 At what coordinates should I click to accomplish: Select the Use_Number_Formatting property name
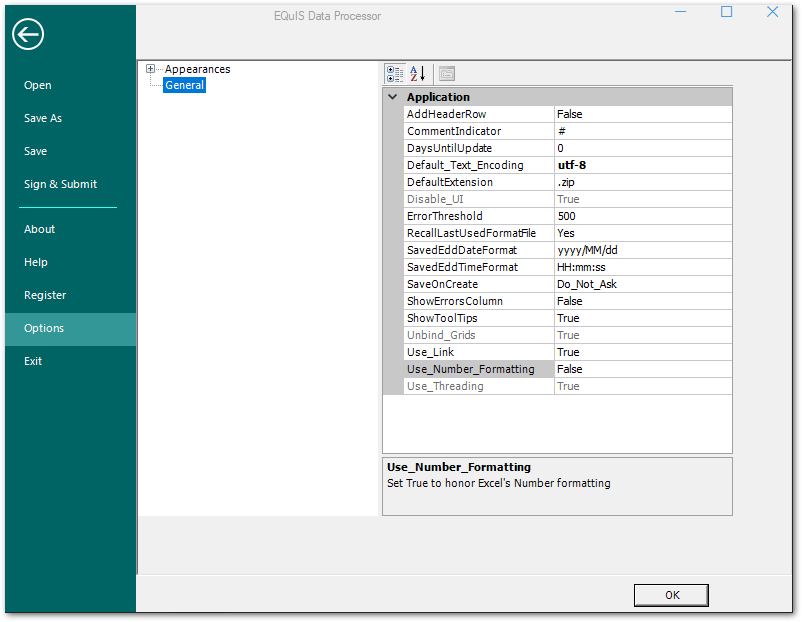[478, 369]
